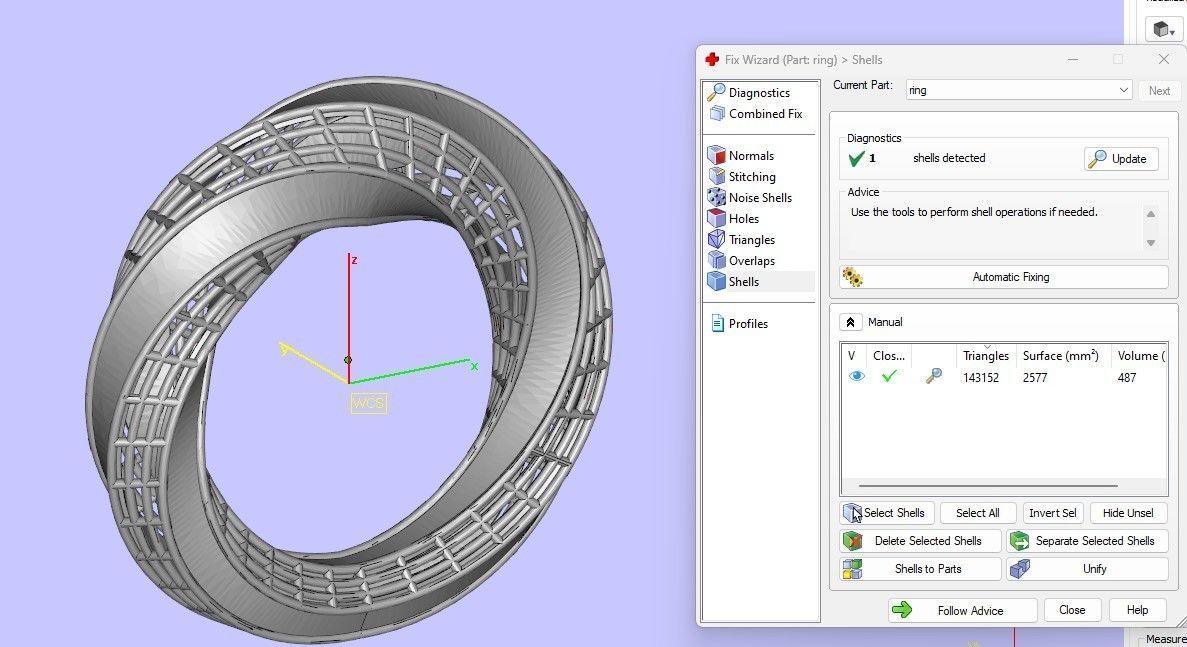Separate Selected Shells

coord(1087,541)
